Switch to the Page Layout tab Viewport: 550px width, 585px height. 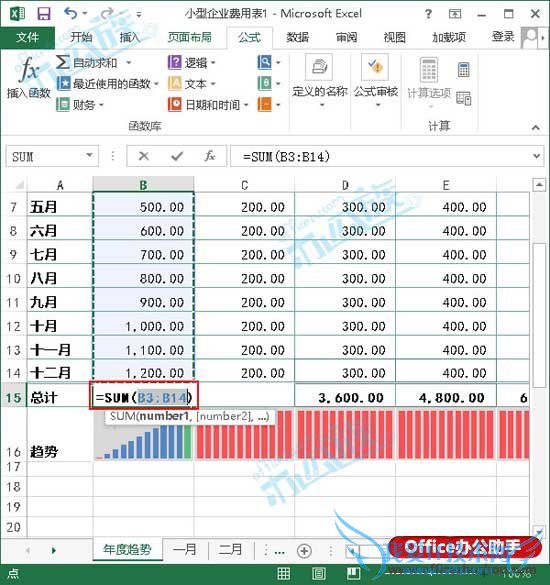[x=190, y=37]
